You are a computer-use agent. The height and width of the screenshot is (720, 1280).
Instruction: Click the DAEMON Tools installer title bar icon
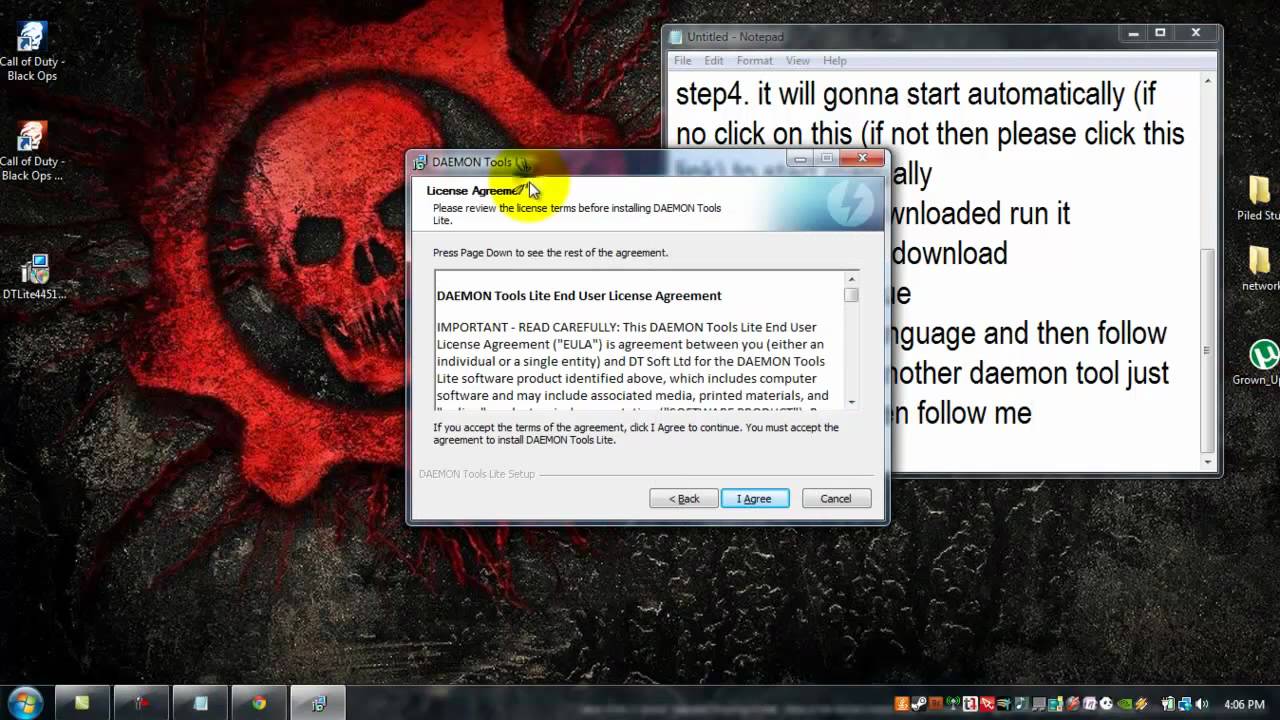[421, 162]
